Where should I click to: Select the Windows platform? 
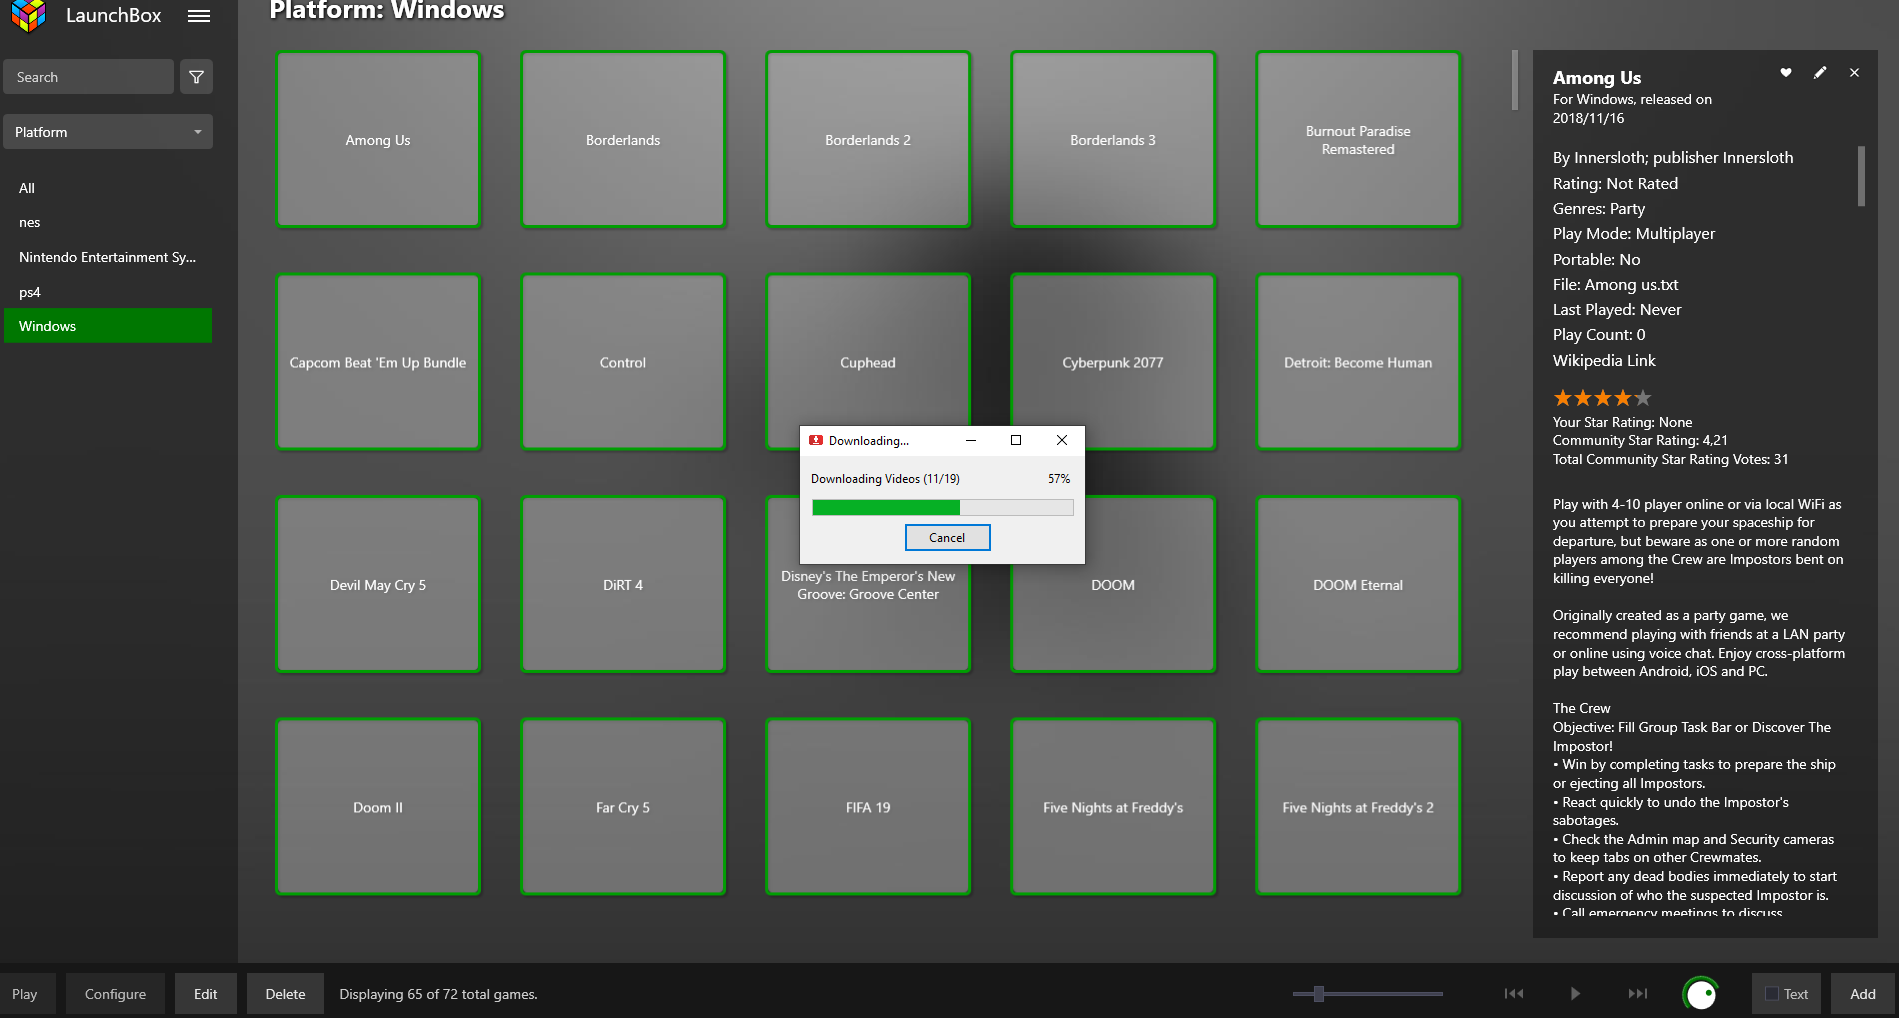coord(108,326)
